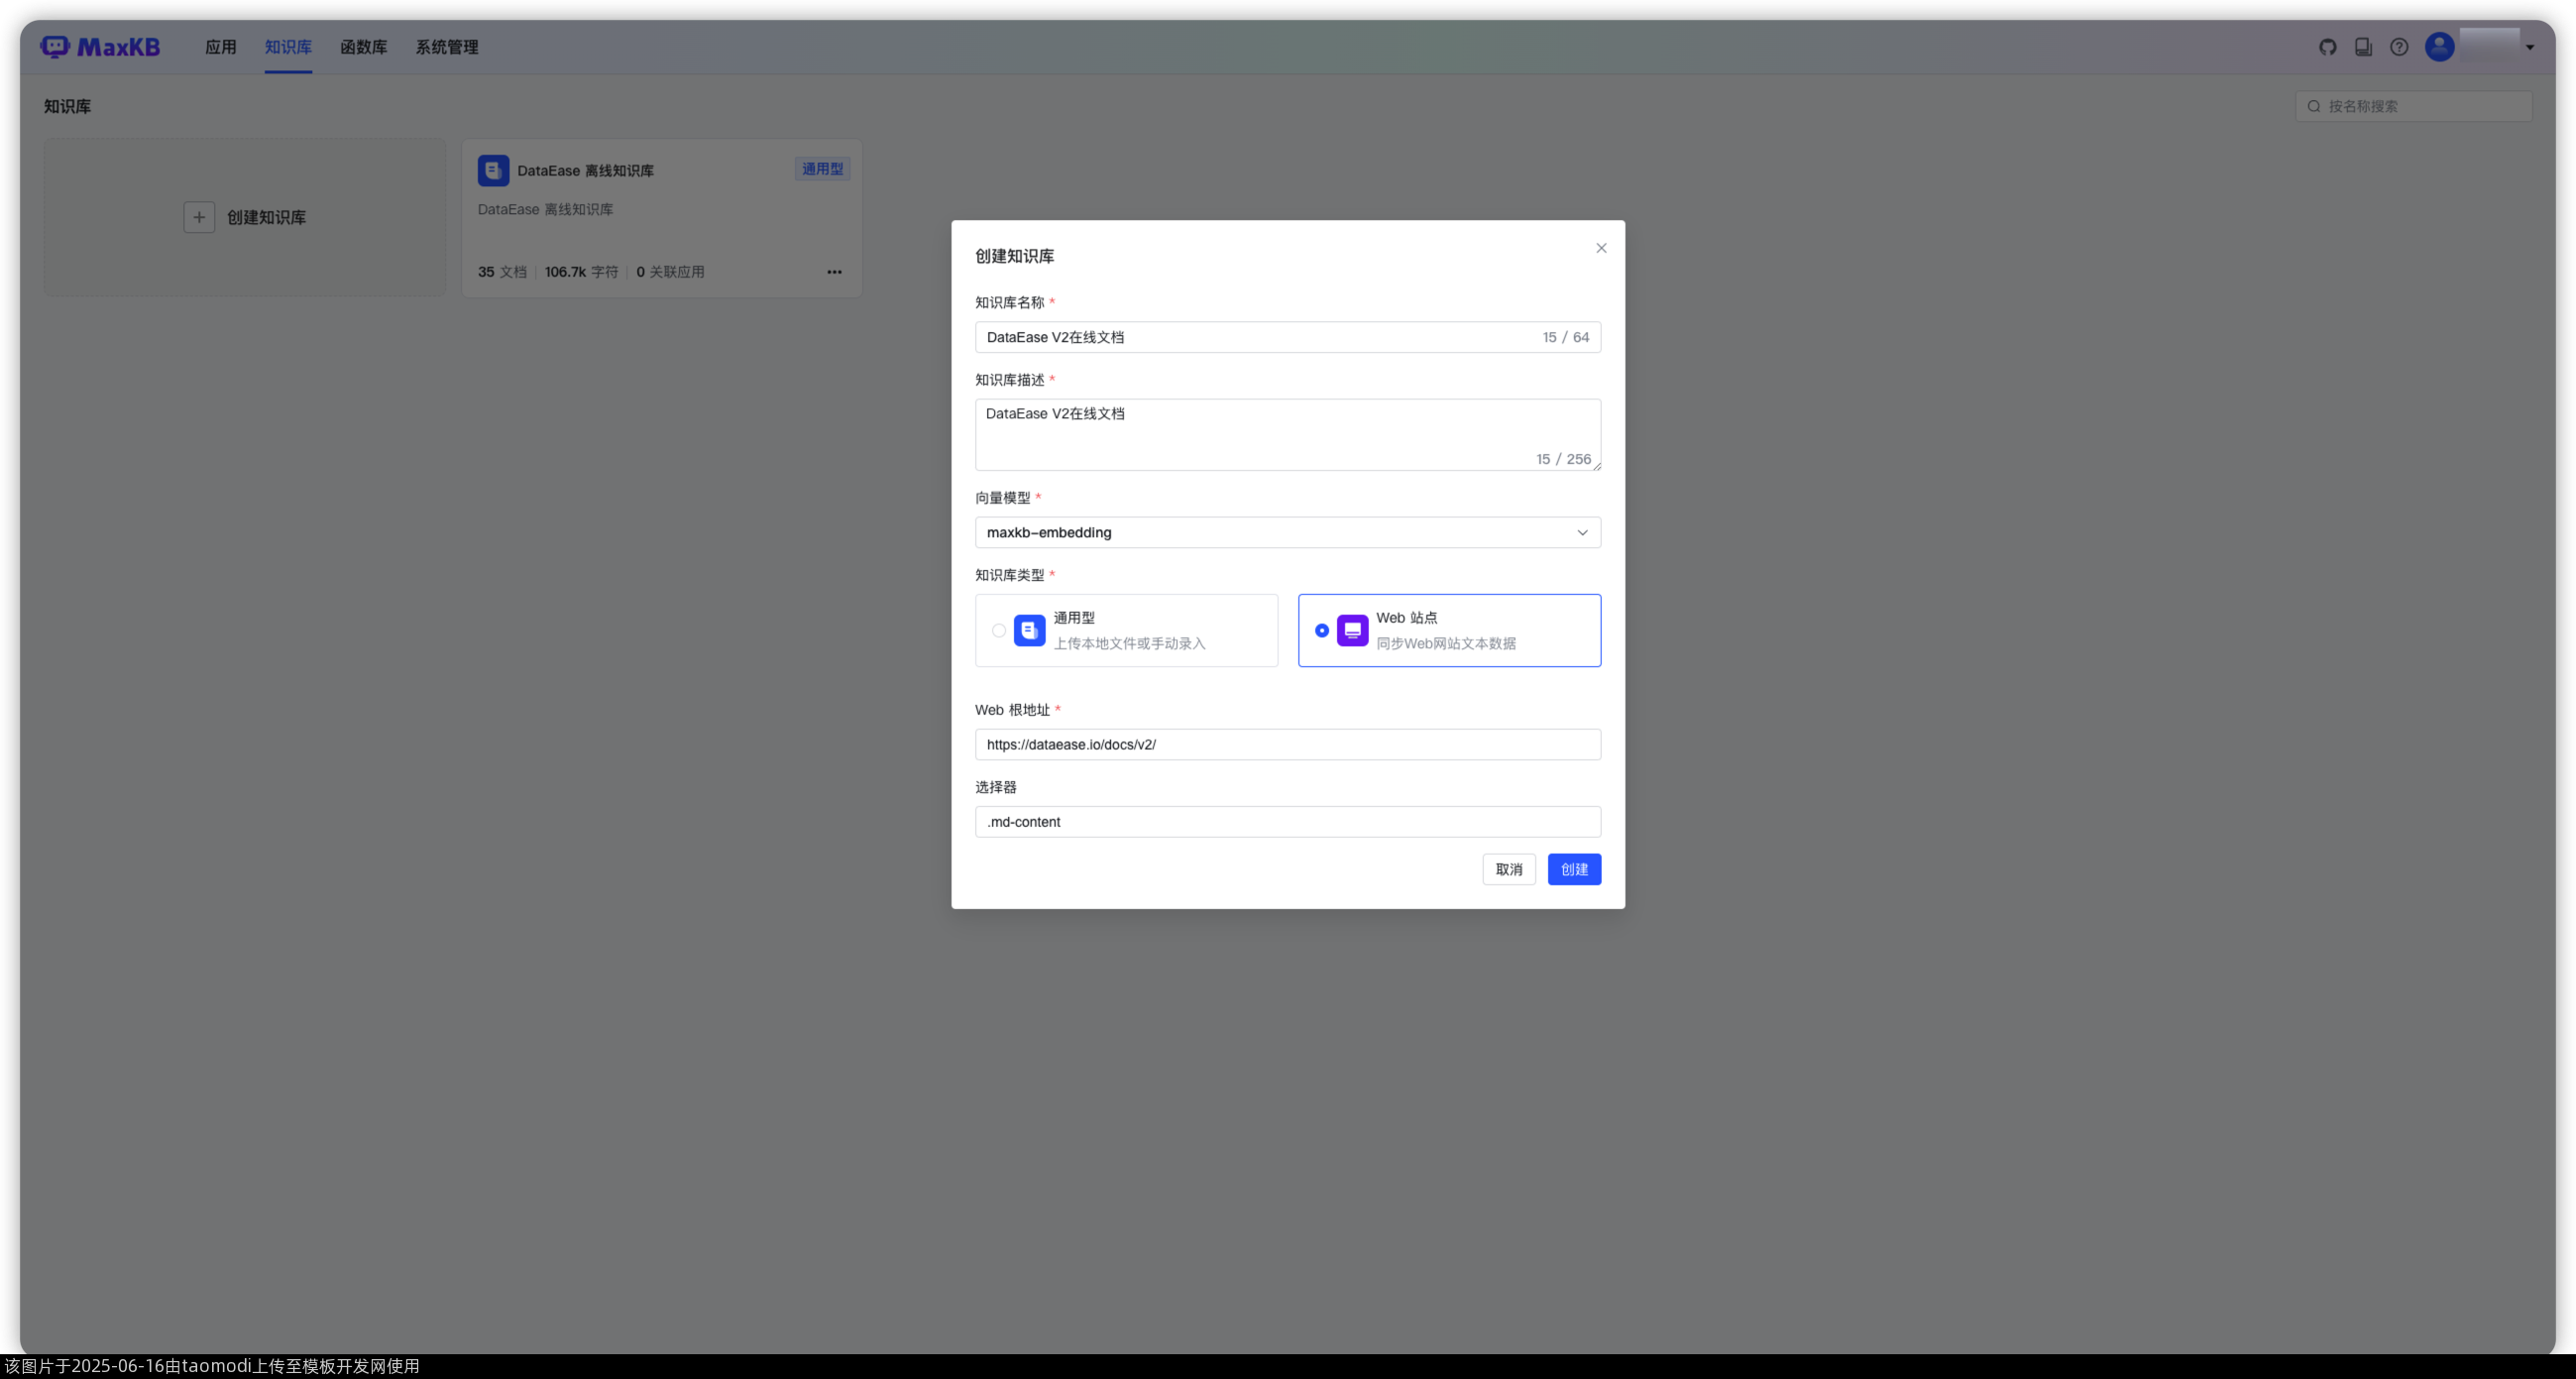Open the 函数库 tab
Viewport: 2576px width, 1379px height.
(363, 47)
